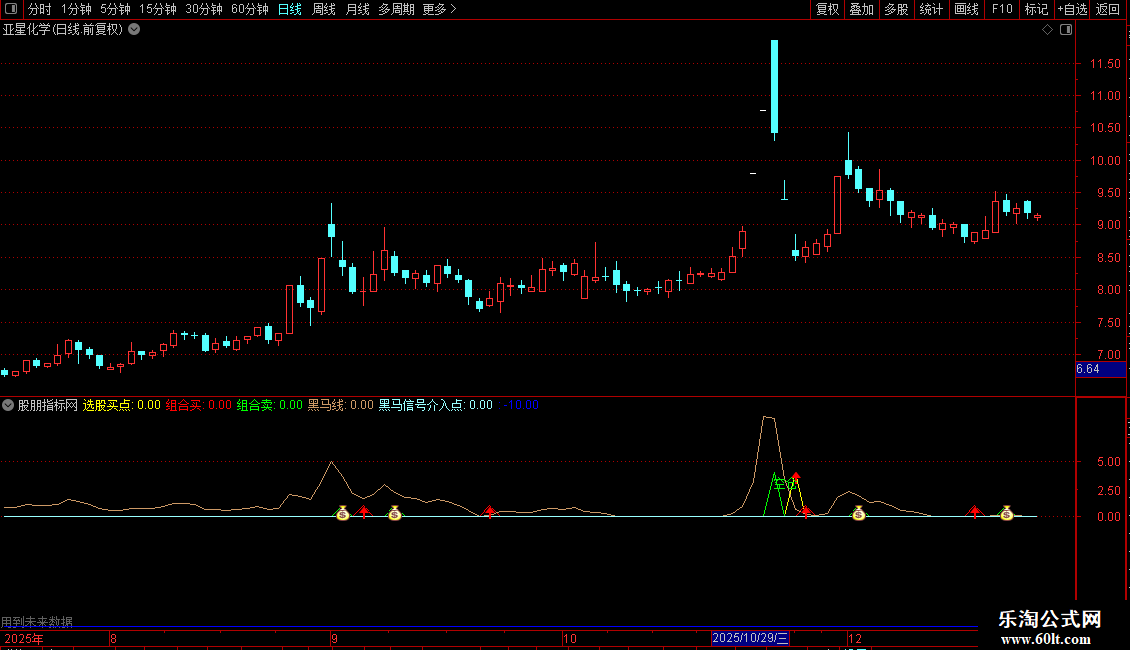Select the 1分钟 period tab
This screenshot has height=650, width=1130.
(76, 9)
